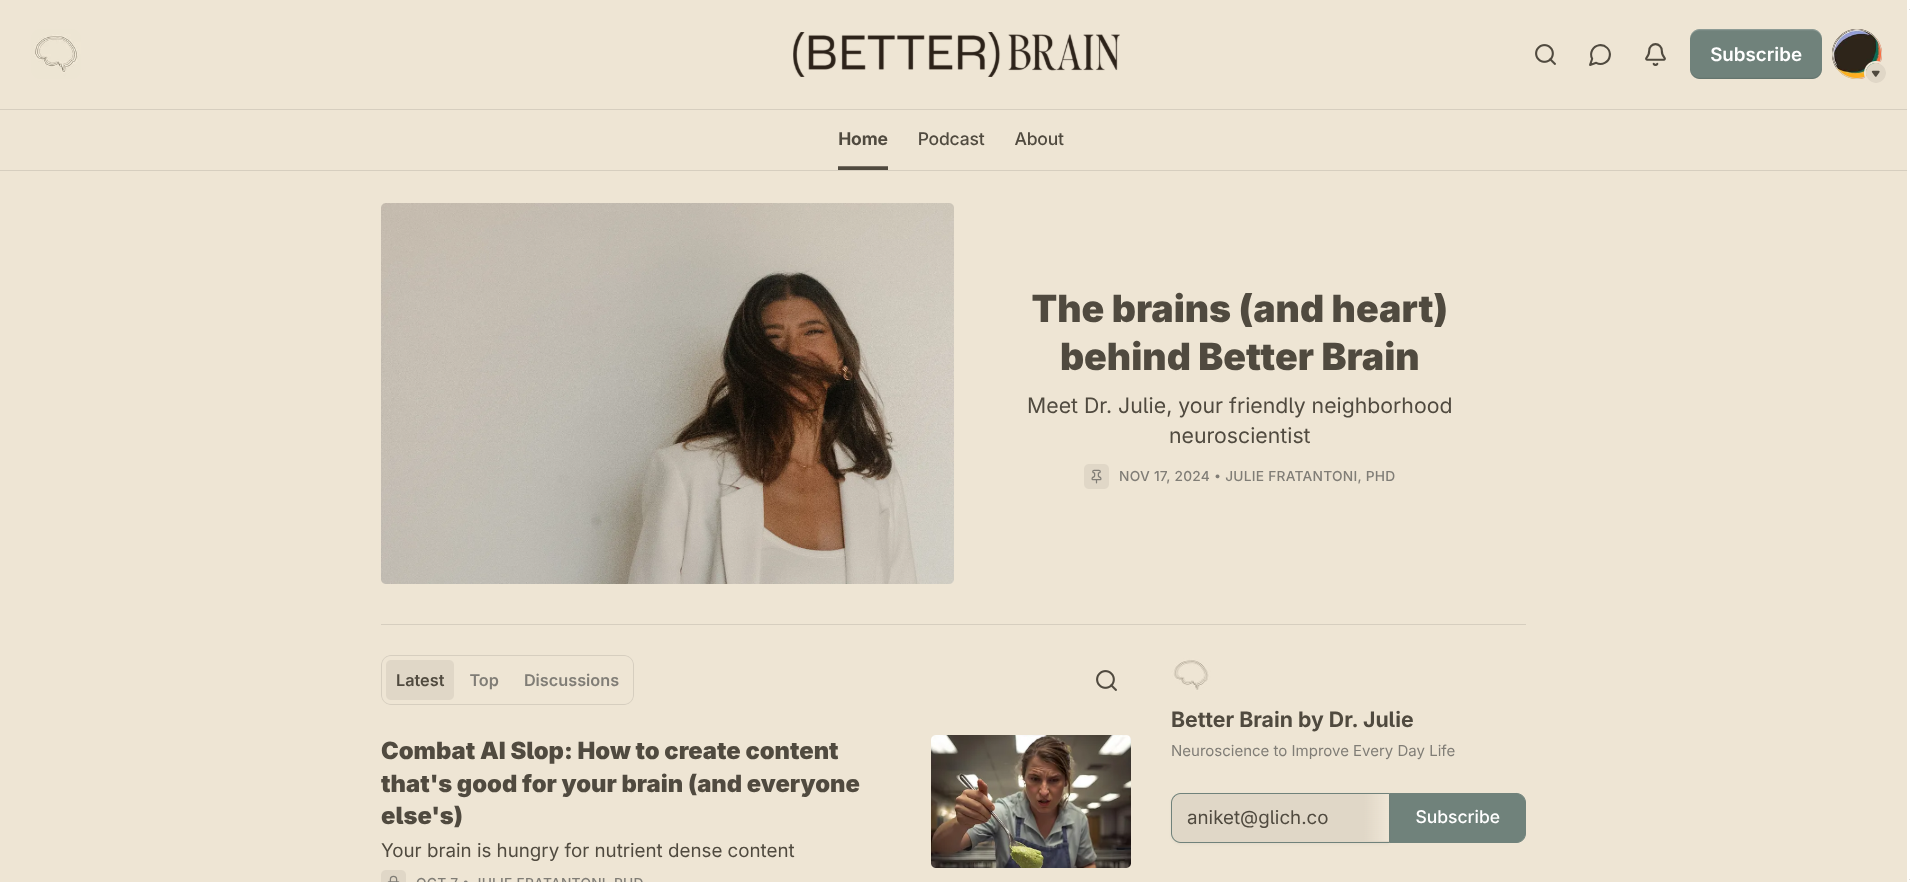Click Subscribe next to the email field
The height and width of the screenshot is (882, 1910).
click(x=1457, y=818)
